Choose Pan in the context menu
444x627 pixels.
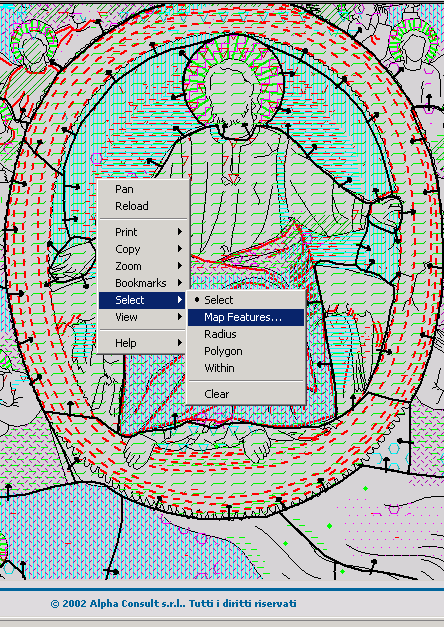142,189
